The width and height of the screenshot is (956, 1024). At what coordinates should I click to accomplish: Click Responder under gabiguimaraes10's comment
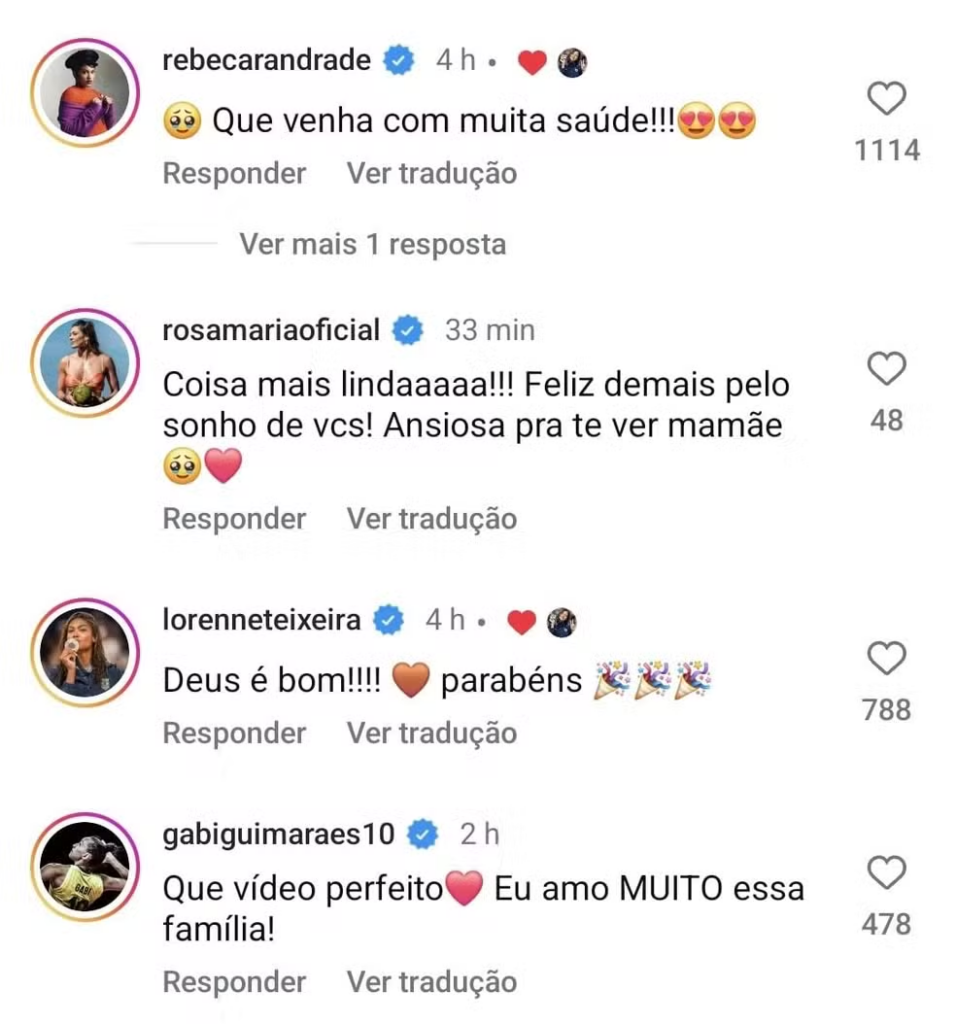click(234, 982)
